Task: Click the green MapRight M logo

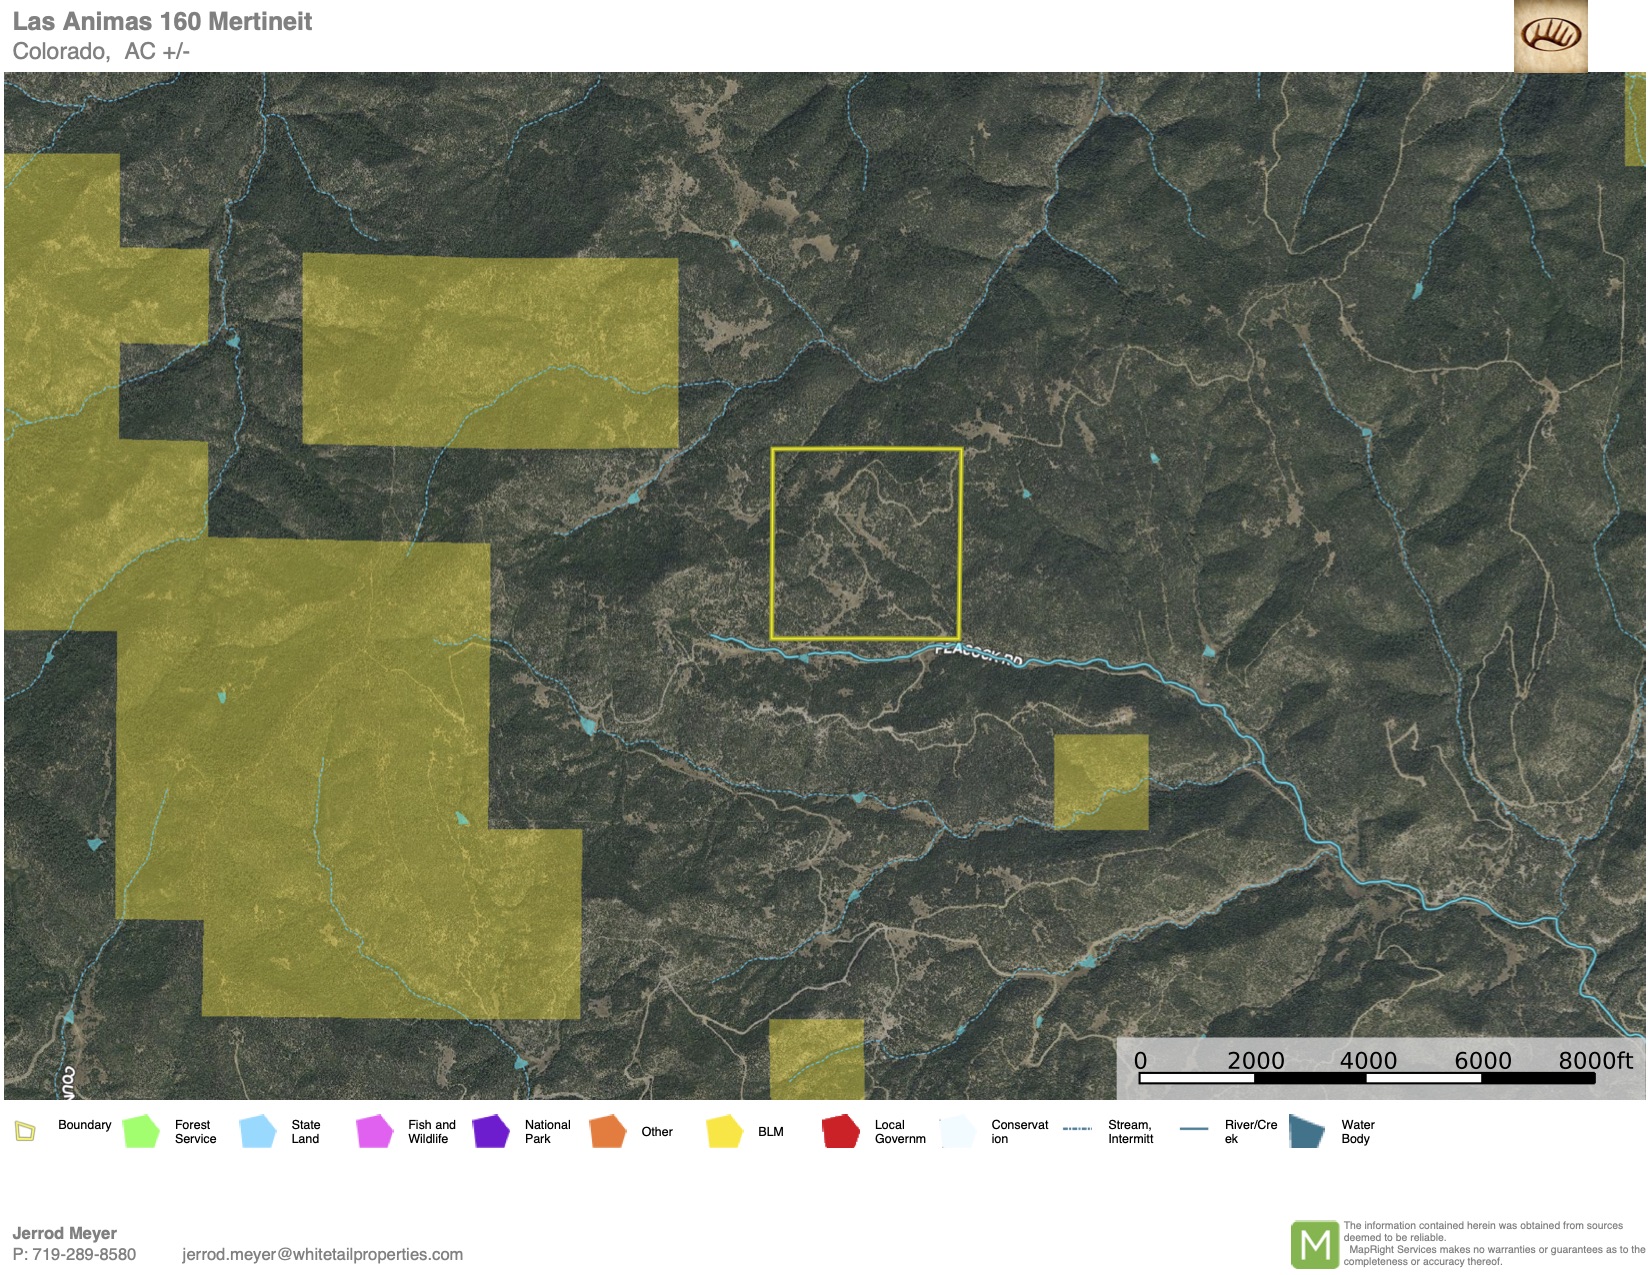Action: [x=1313, y=1244]
